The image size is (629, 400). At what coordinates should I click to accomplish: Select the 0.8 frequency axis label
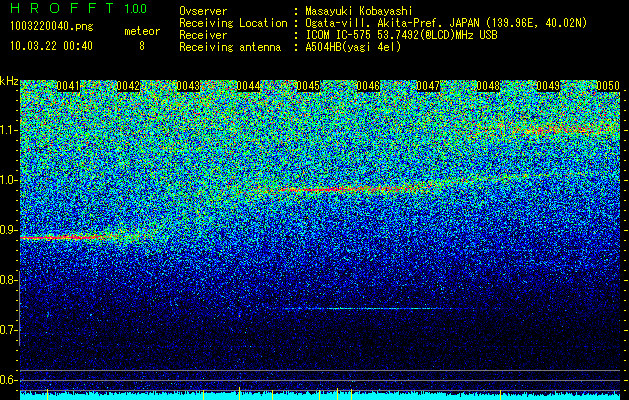tap(8, 280)
